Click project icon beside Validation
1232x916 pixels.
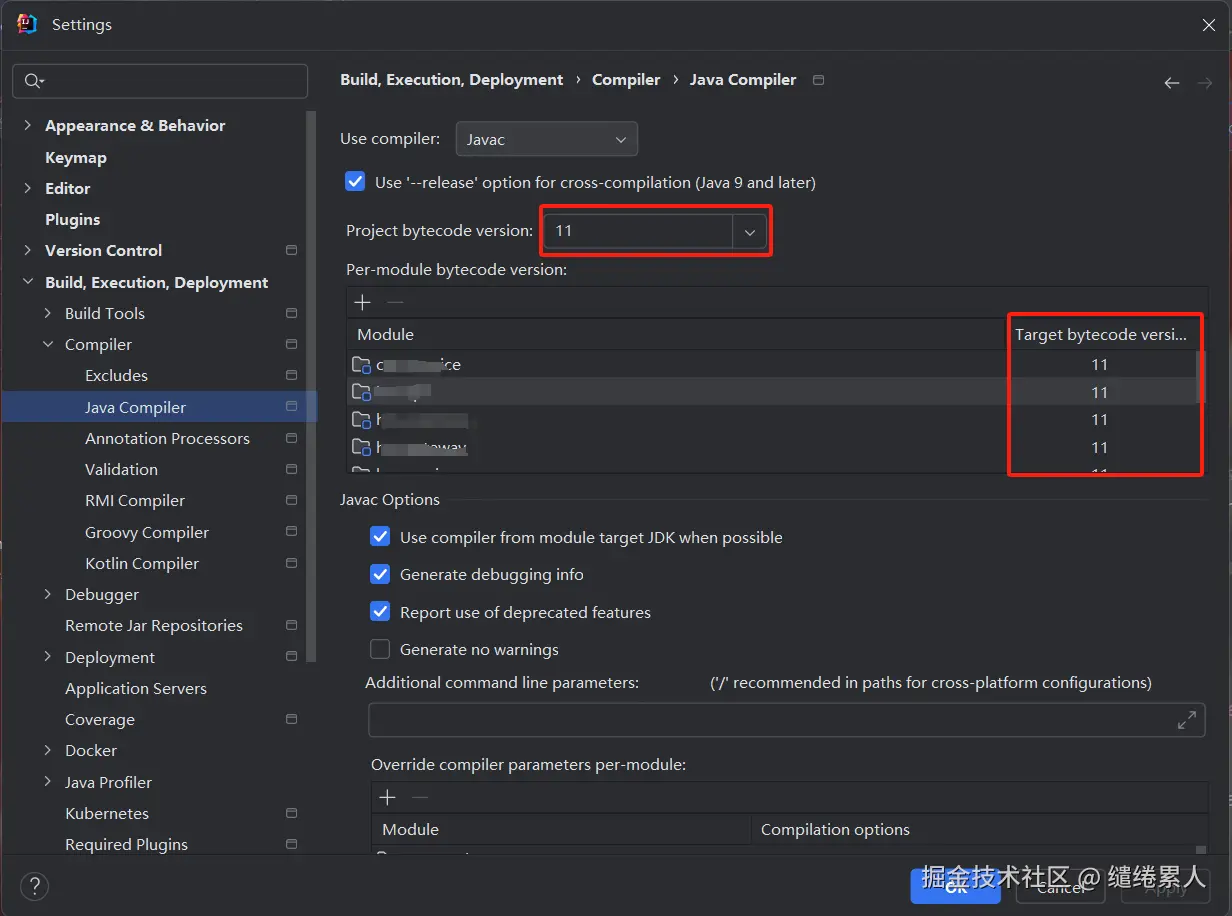pyautogui.click(x=291, y=469)
